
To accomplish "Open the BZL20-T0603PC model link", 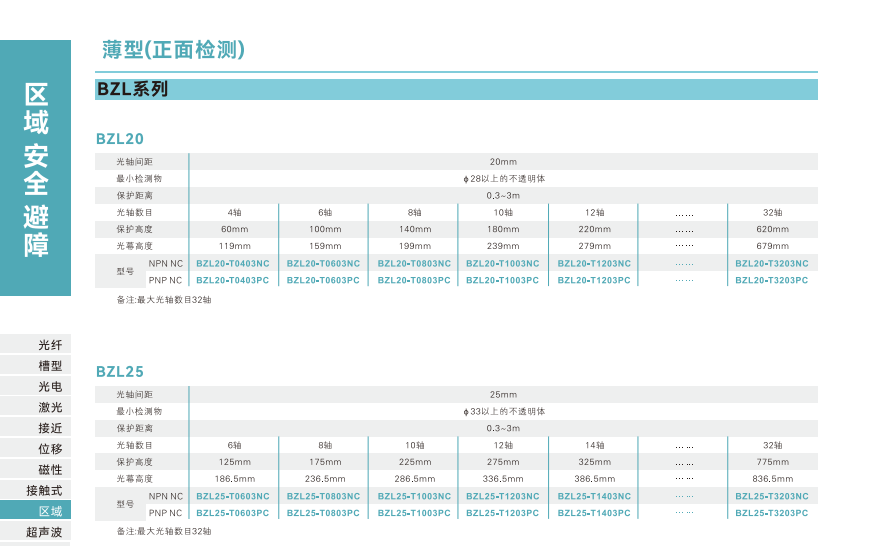I will pyautogui.click(x=323, y=281).
